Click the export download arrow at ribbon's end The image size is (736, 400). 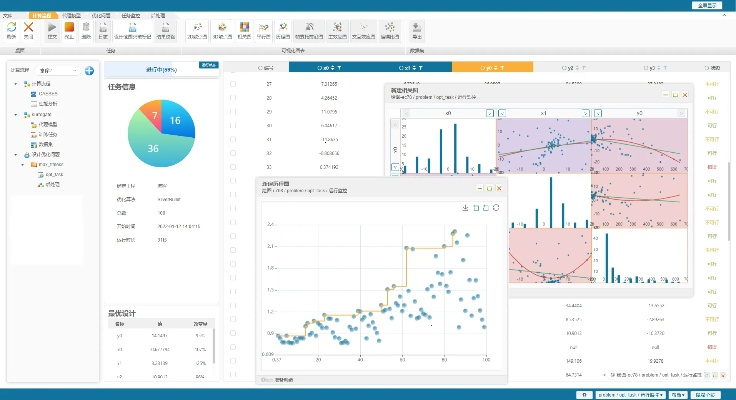tap(416, 27)
